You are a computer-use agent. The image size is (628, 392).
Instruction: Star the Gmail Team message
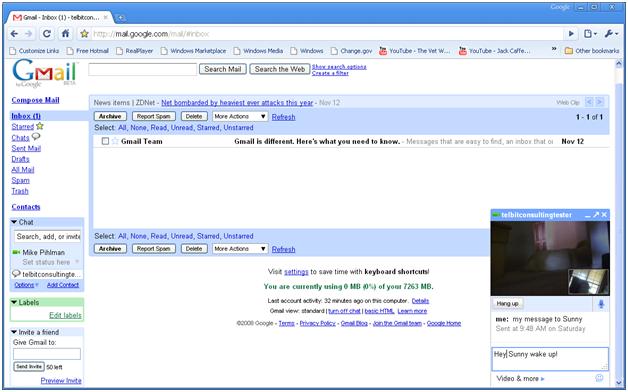click(115, 141)
